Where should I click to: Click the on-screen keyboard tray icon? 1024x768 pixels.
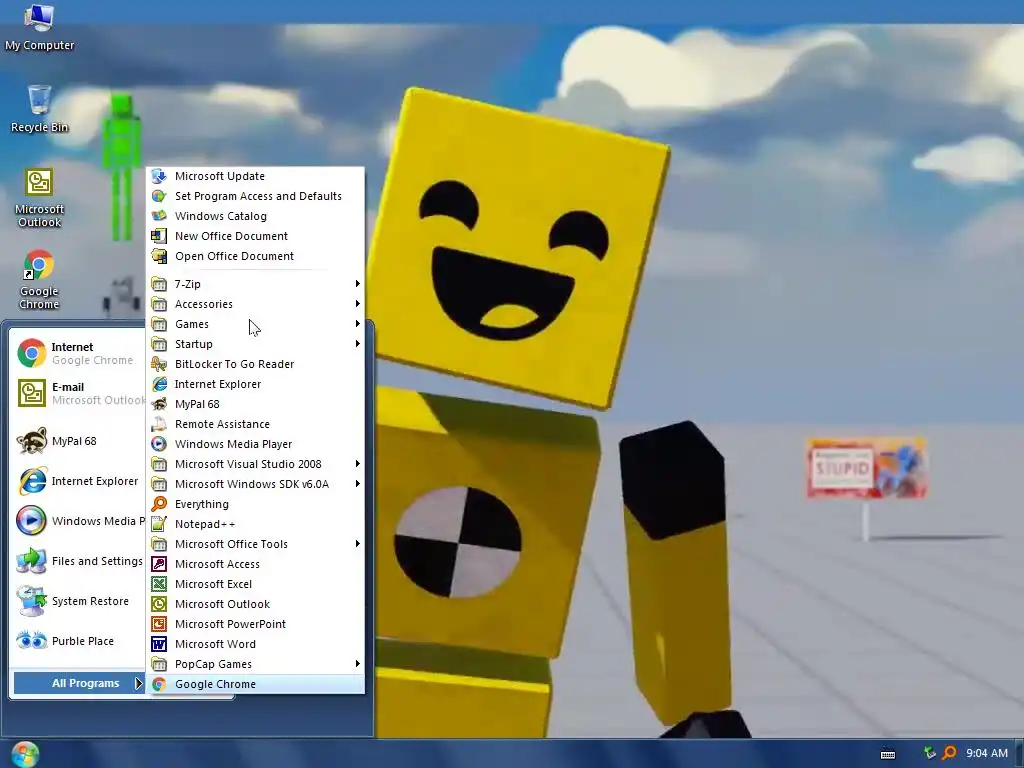click(x=888, y=754)
